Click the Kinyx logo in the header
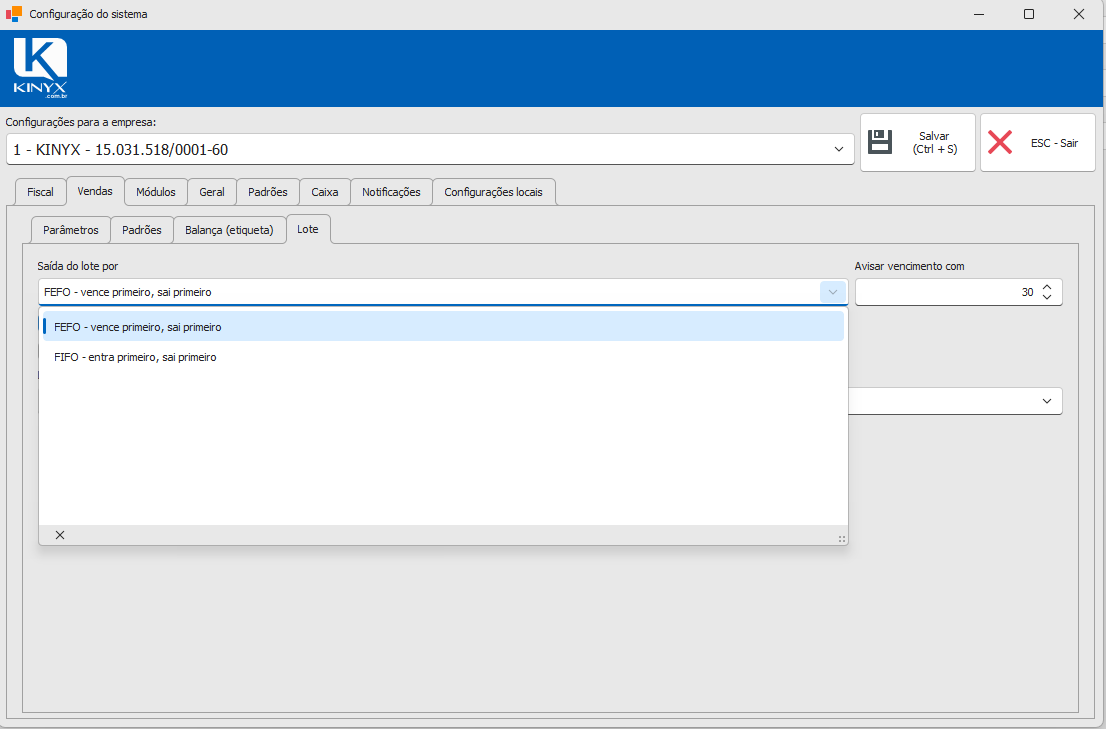This screenshot has height=729, width=1106. tap(40, 68)
